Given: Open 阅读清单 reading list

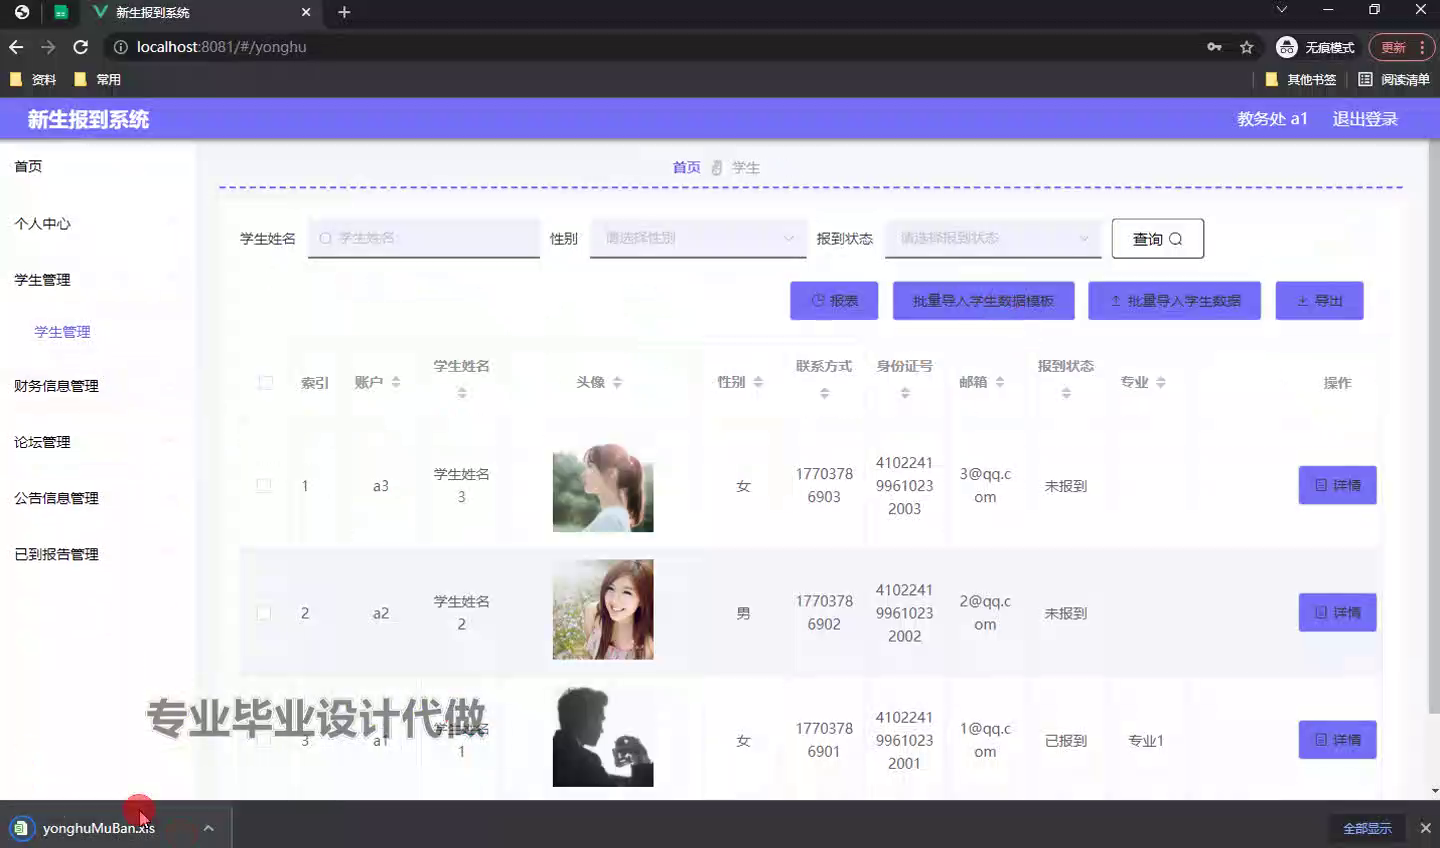Looking at the screenshot, I should coord(1393,79).
